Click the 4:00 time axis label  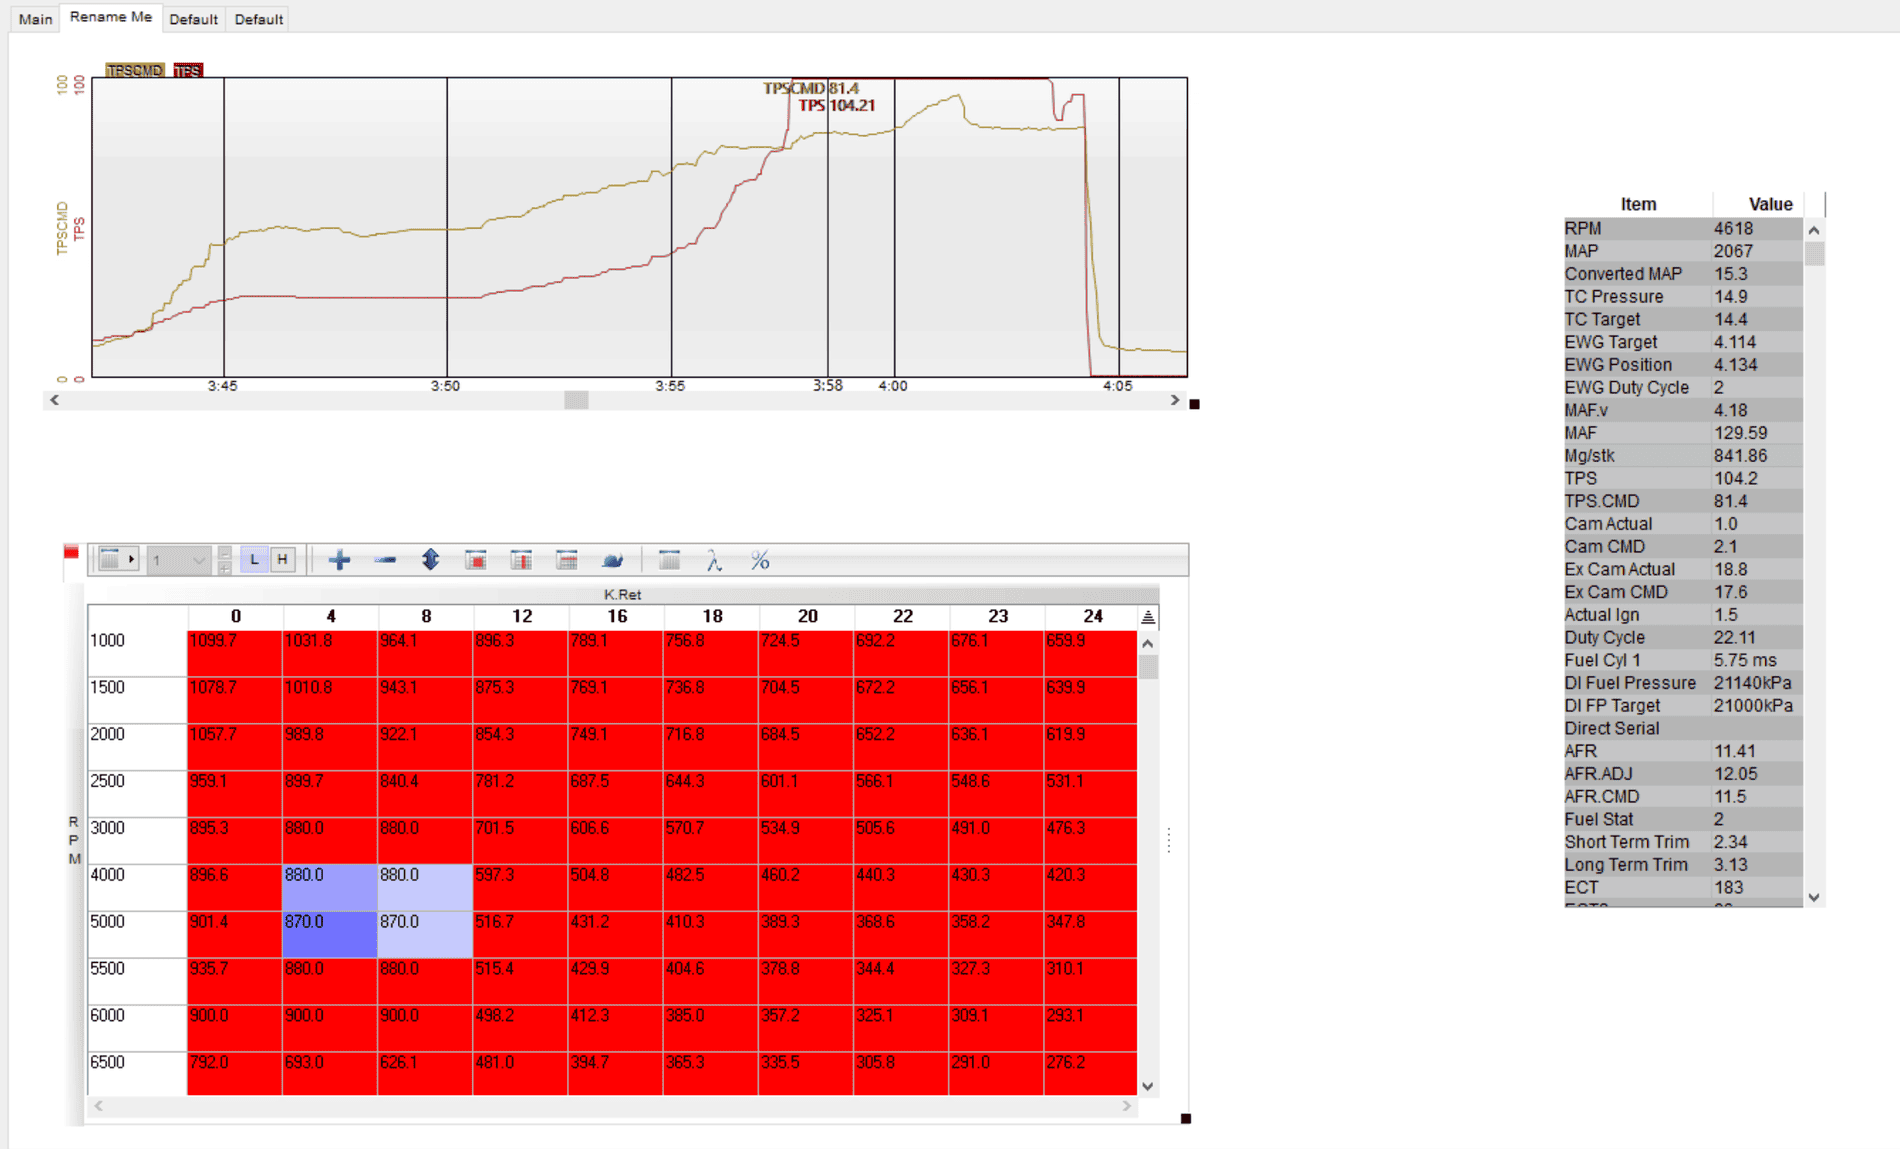893,386
